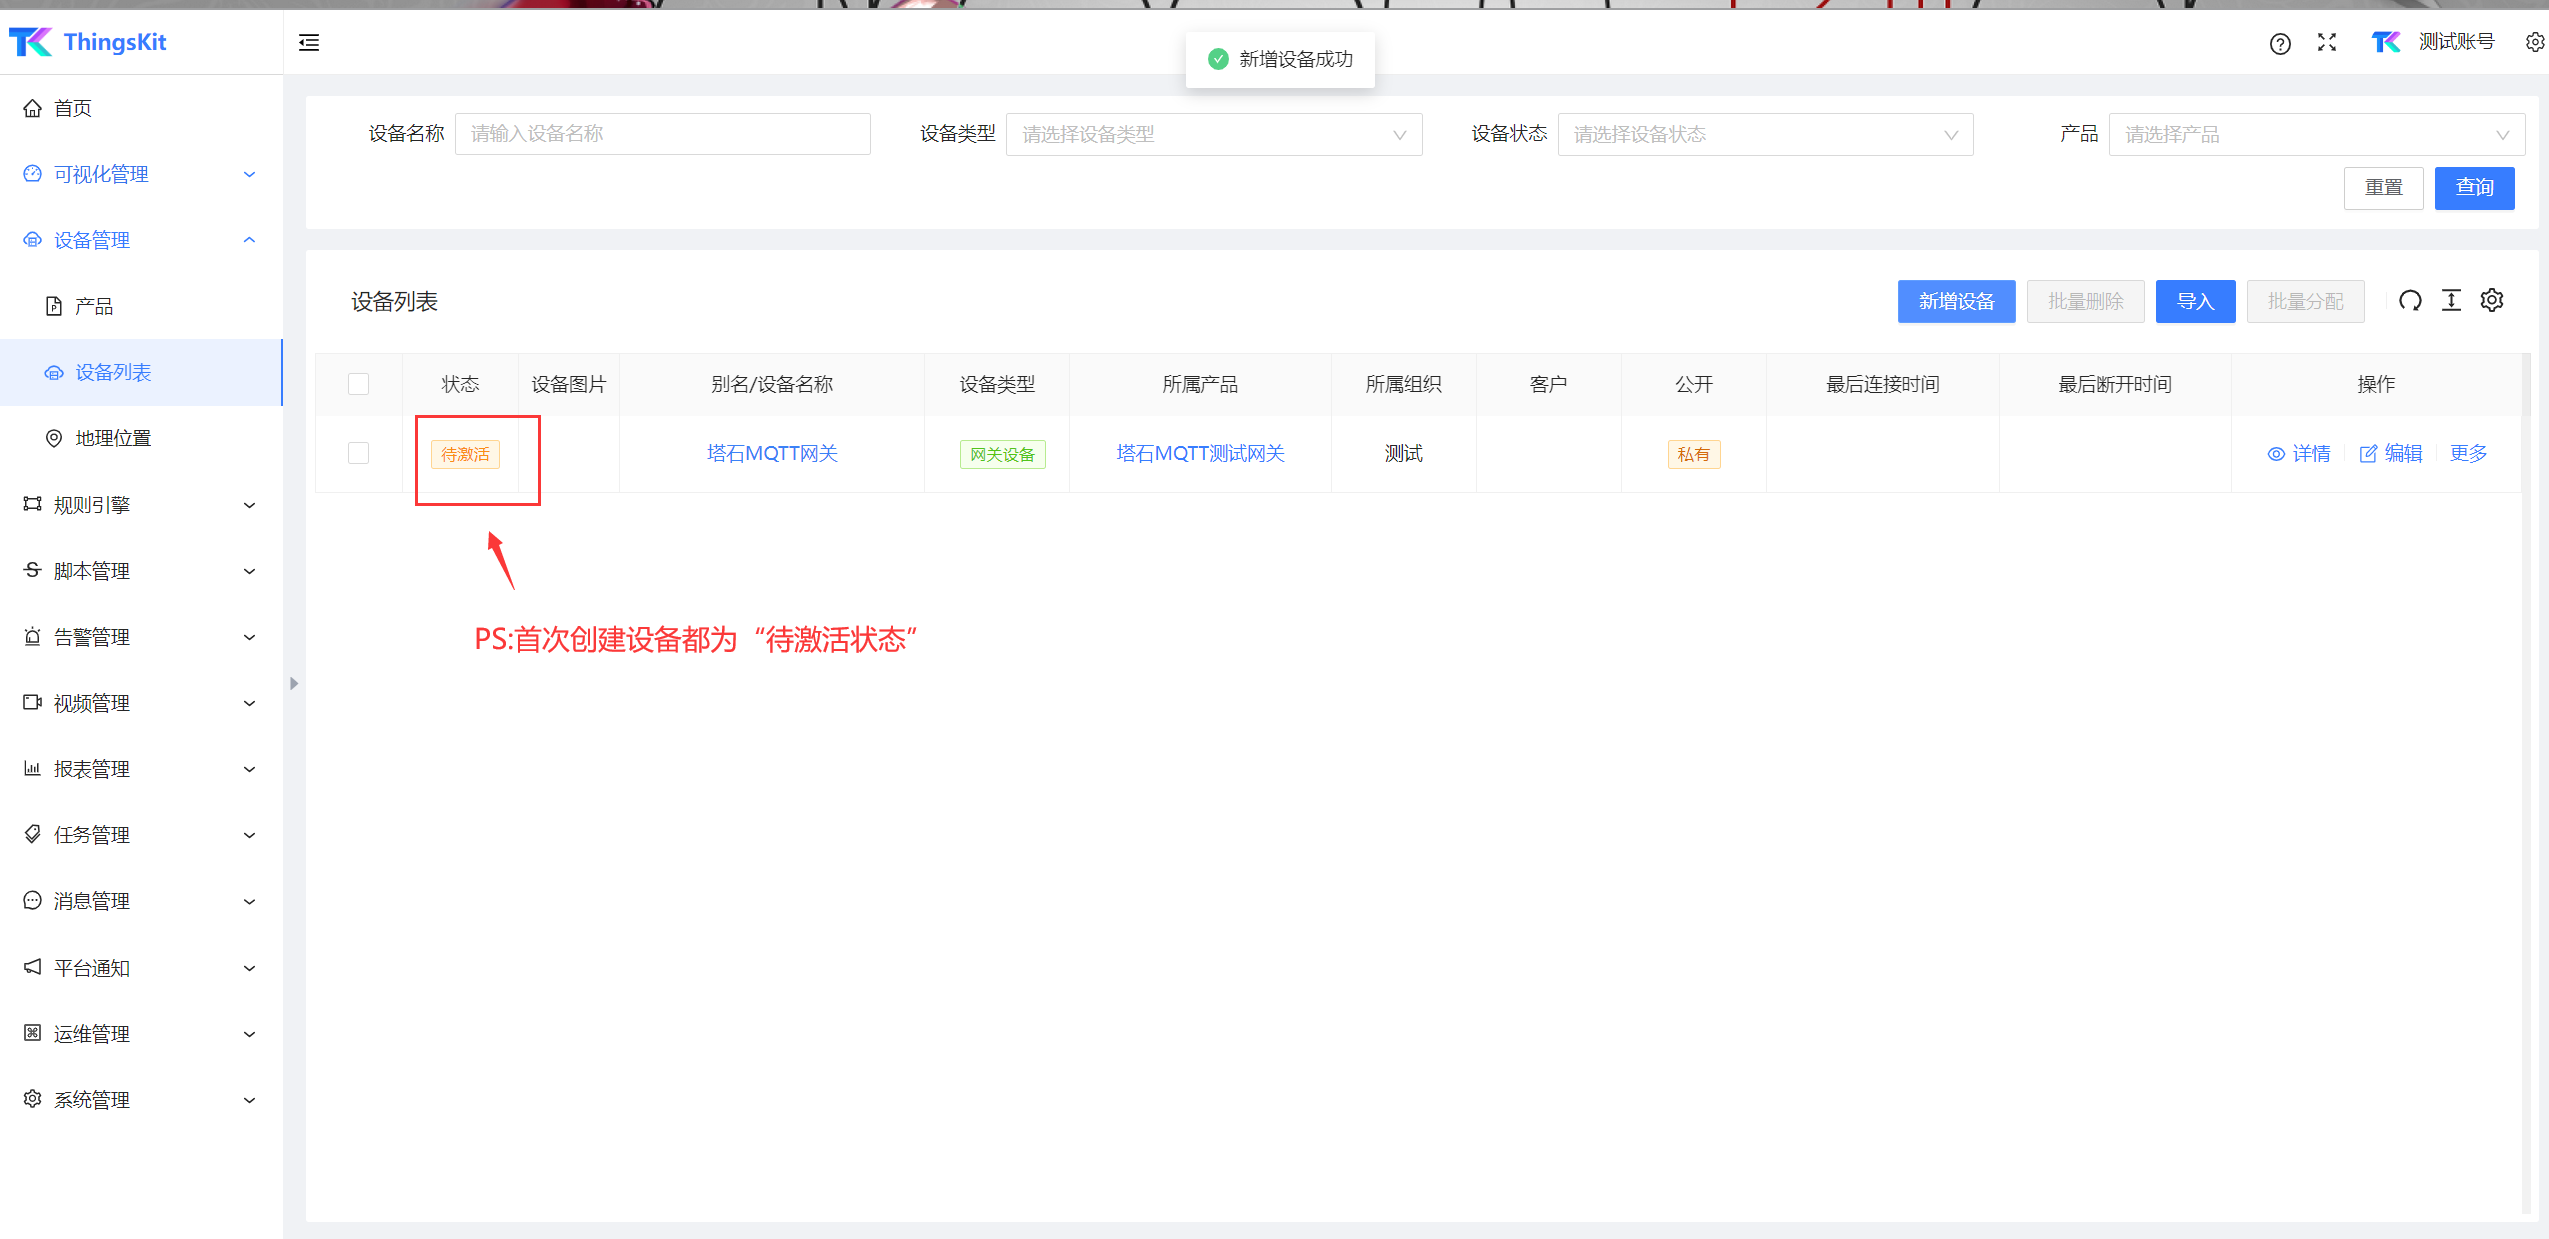This screenshot has height=1239, width=2549.
Task: Edit the 塔石MQTT网关 device
Action: tap(2390, 454)
